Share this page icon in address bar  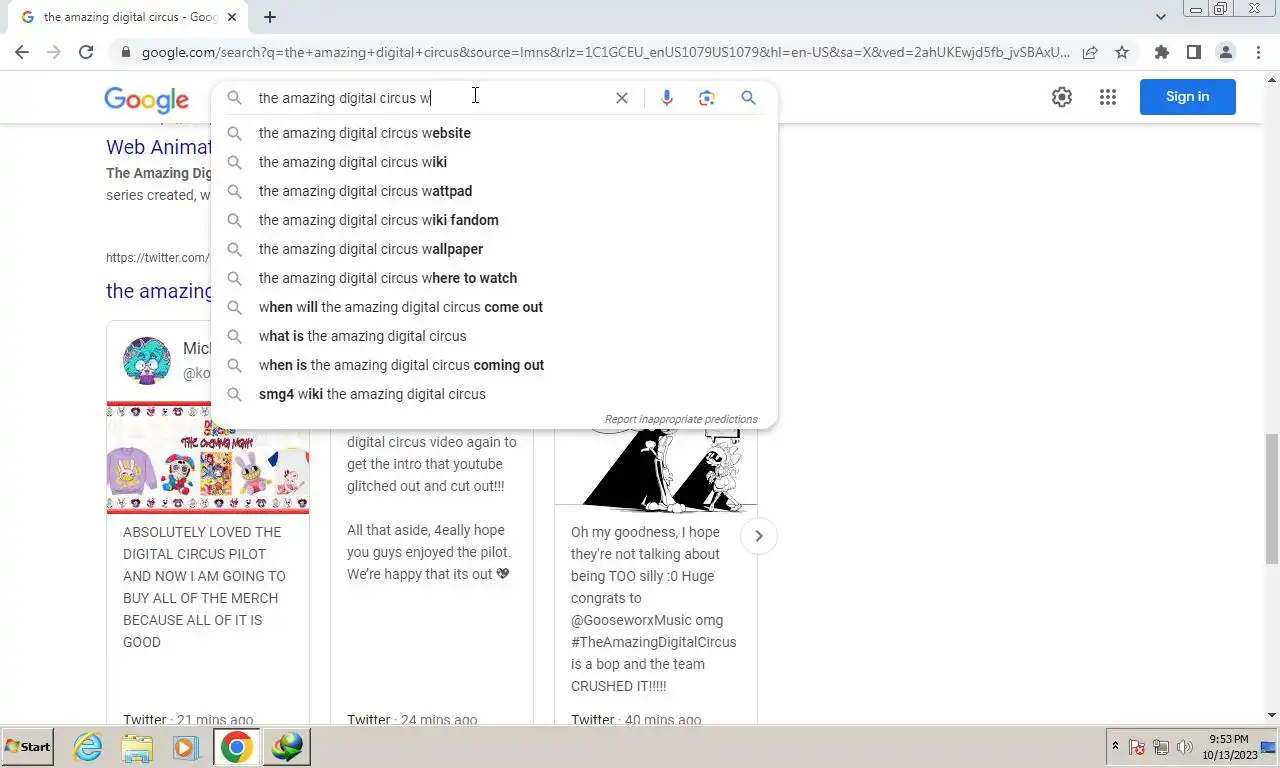pos(1090,52)
